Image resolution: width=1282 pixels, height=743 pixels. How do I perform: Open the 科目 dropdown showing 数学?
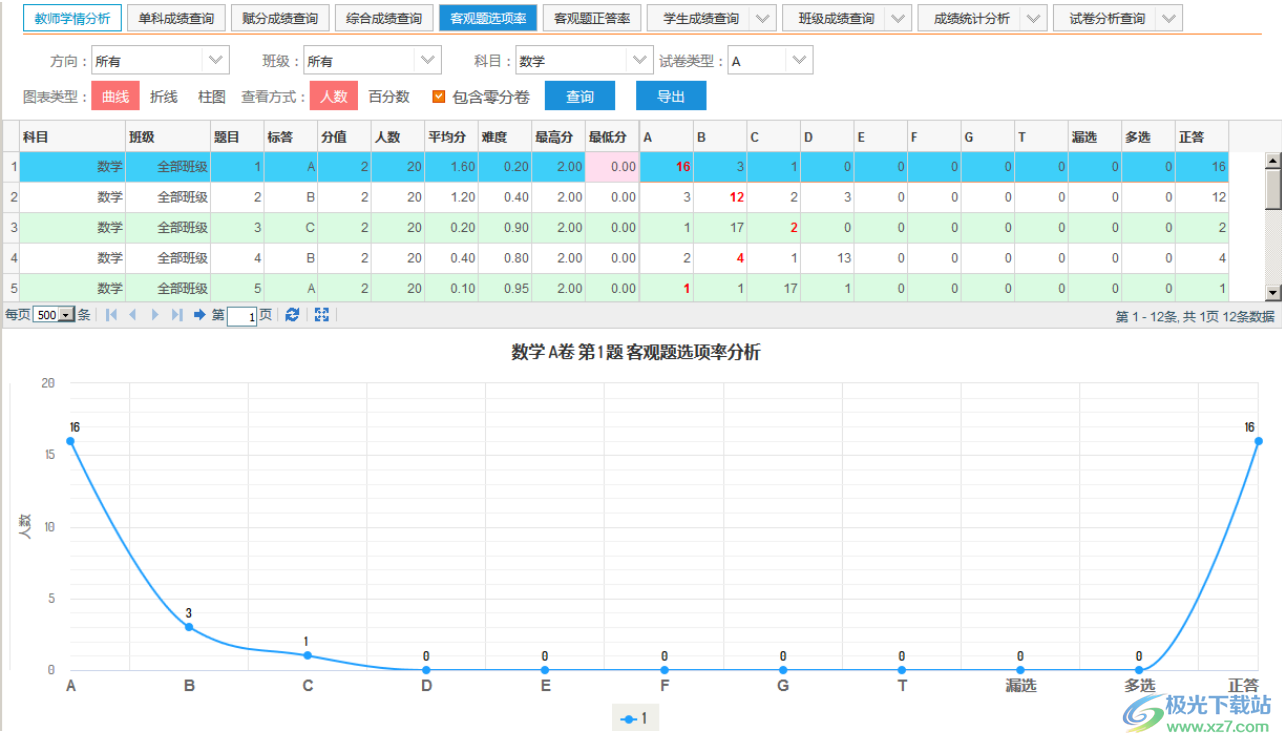point(641,61)
